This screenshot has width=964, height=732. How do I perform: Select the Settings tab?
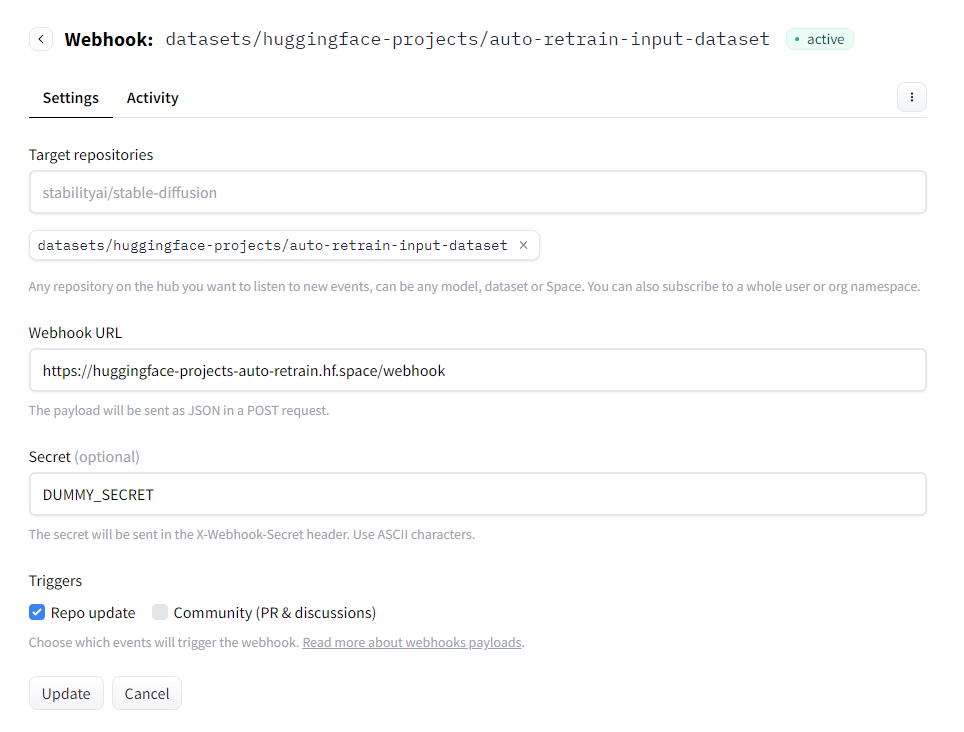[70, 97]
